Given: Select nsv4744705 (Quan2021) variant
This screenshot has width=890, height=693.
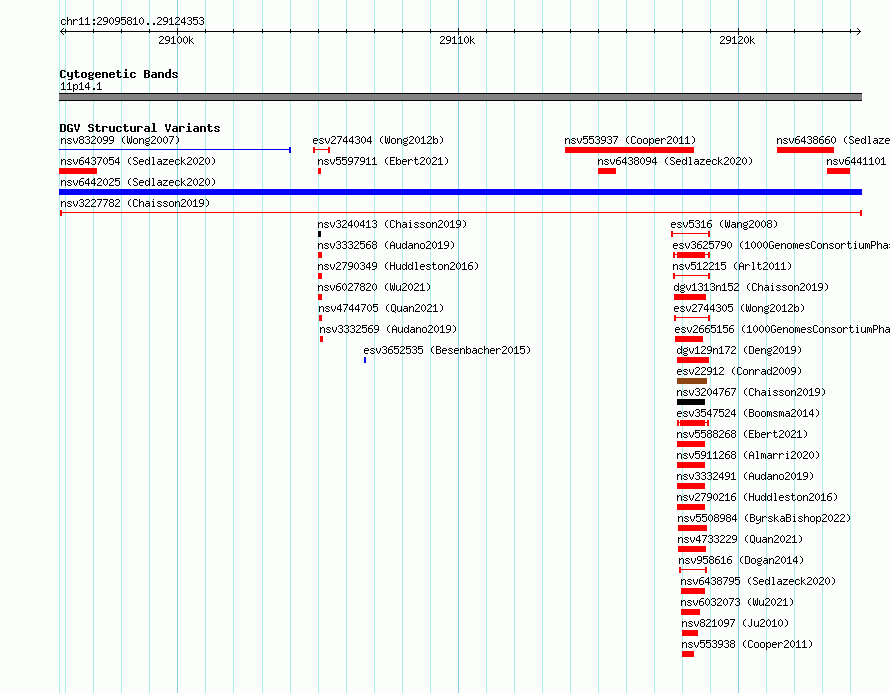Looking at the screenshot, I should (x=381, y=308).
